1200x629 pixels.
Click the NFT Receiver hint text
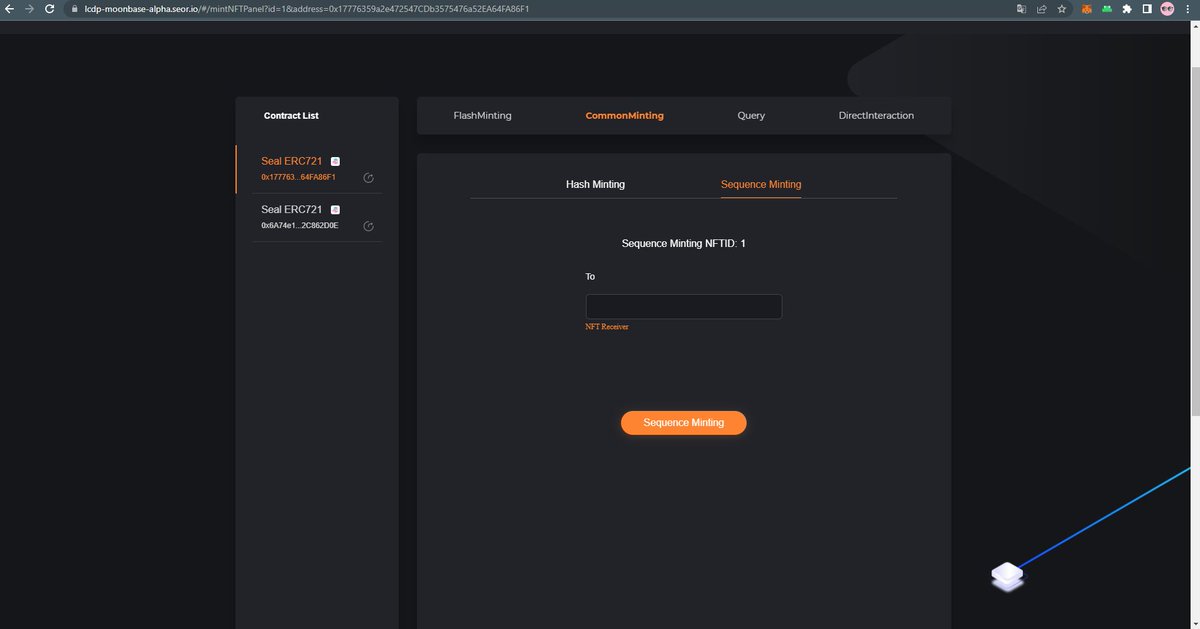[607, 327]
